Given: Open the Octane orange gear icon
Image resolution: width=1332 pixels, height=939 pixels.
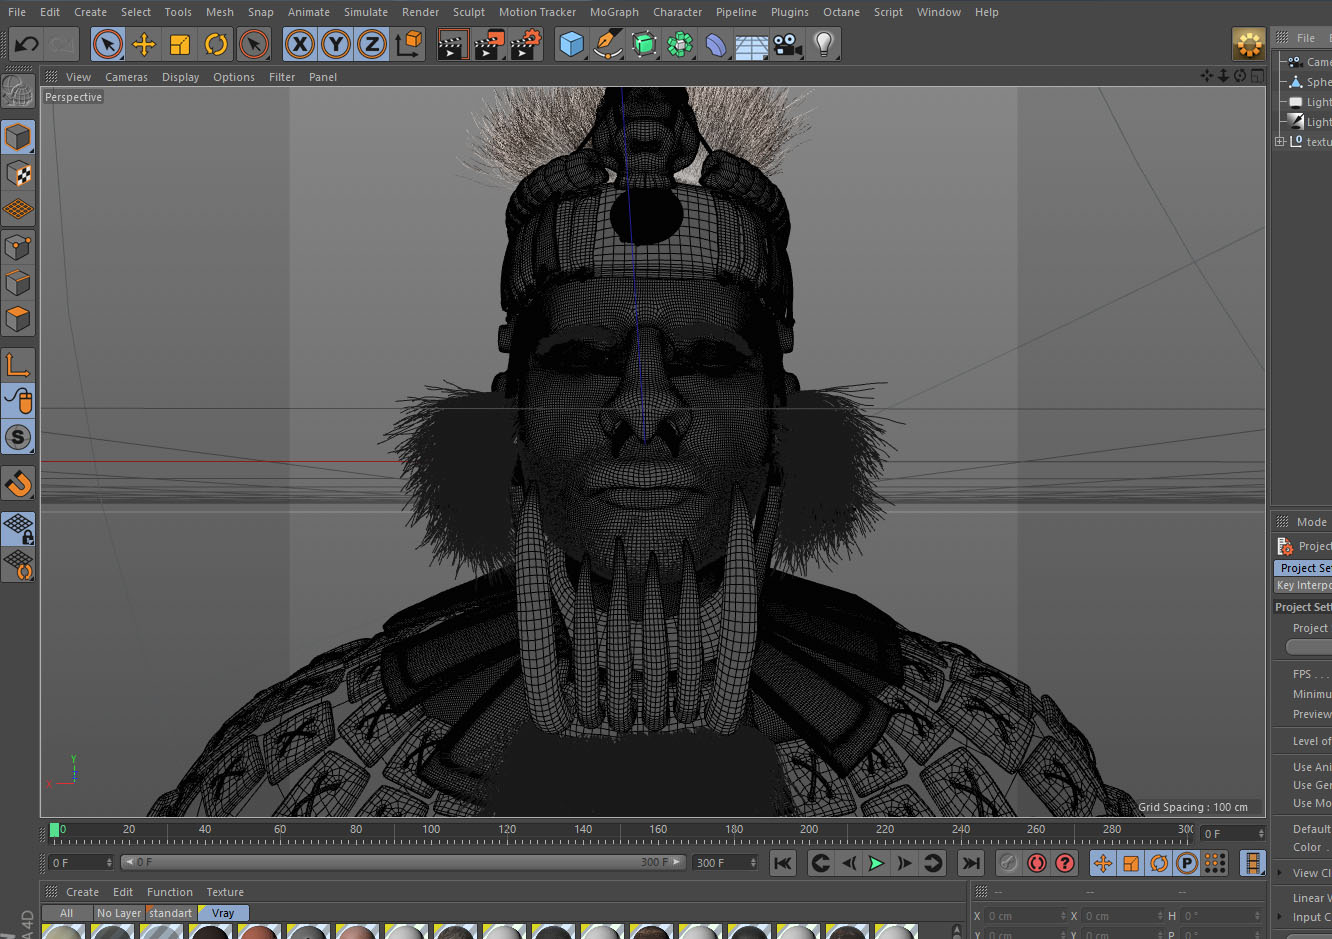Looking at the screenshot, I should (x=1249, y=44).
